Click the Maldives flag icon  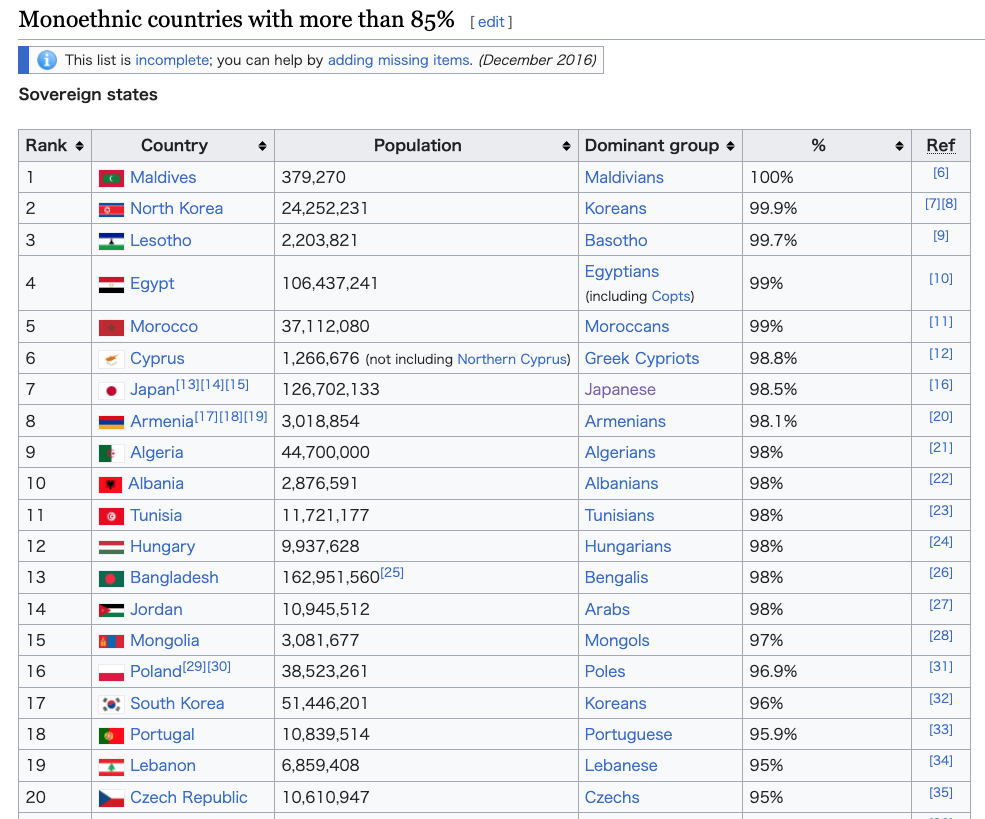111,178
